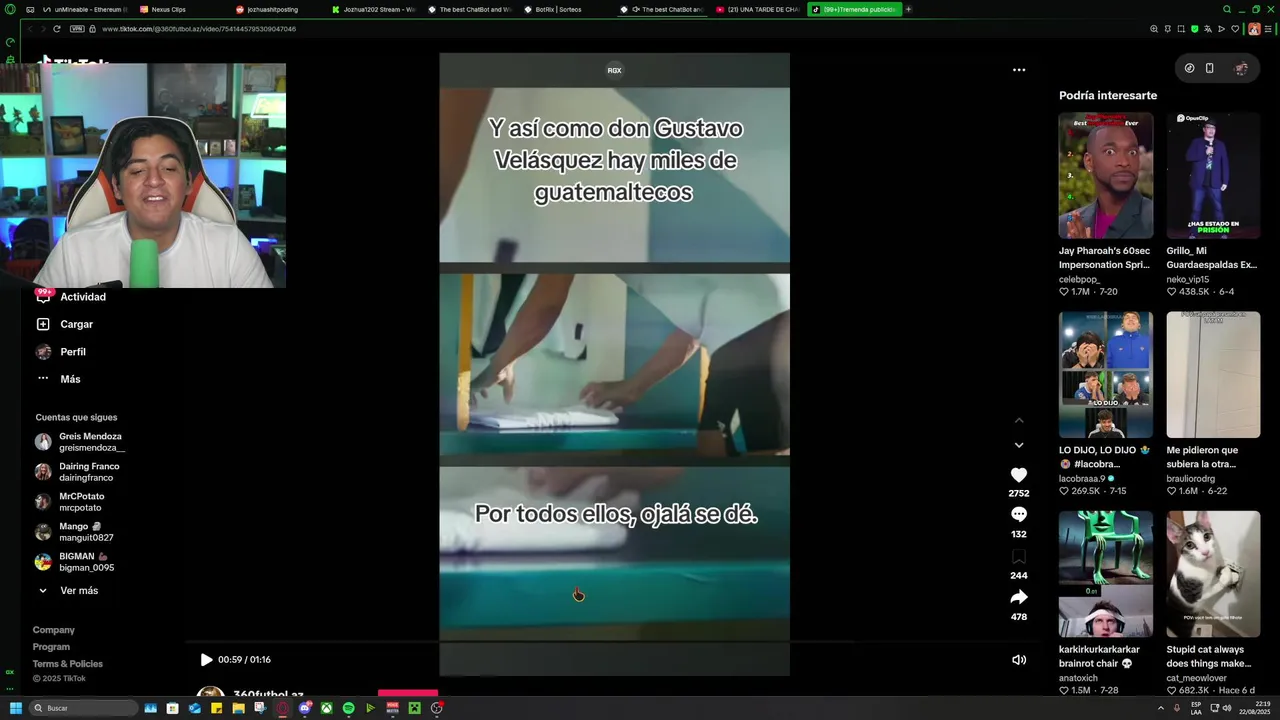Open Xbox app from the taskbar
This screenshot has width=1280, height=720.
pos(326,708)
